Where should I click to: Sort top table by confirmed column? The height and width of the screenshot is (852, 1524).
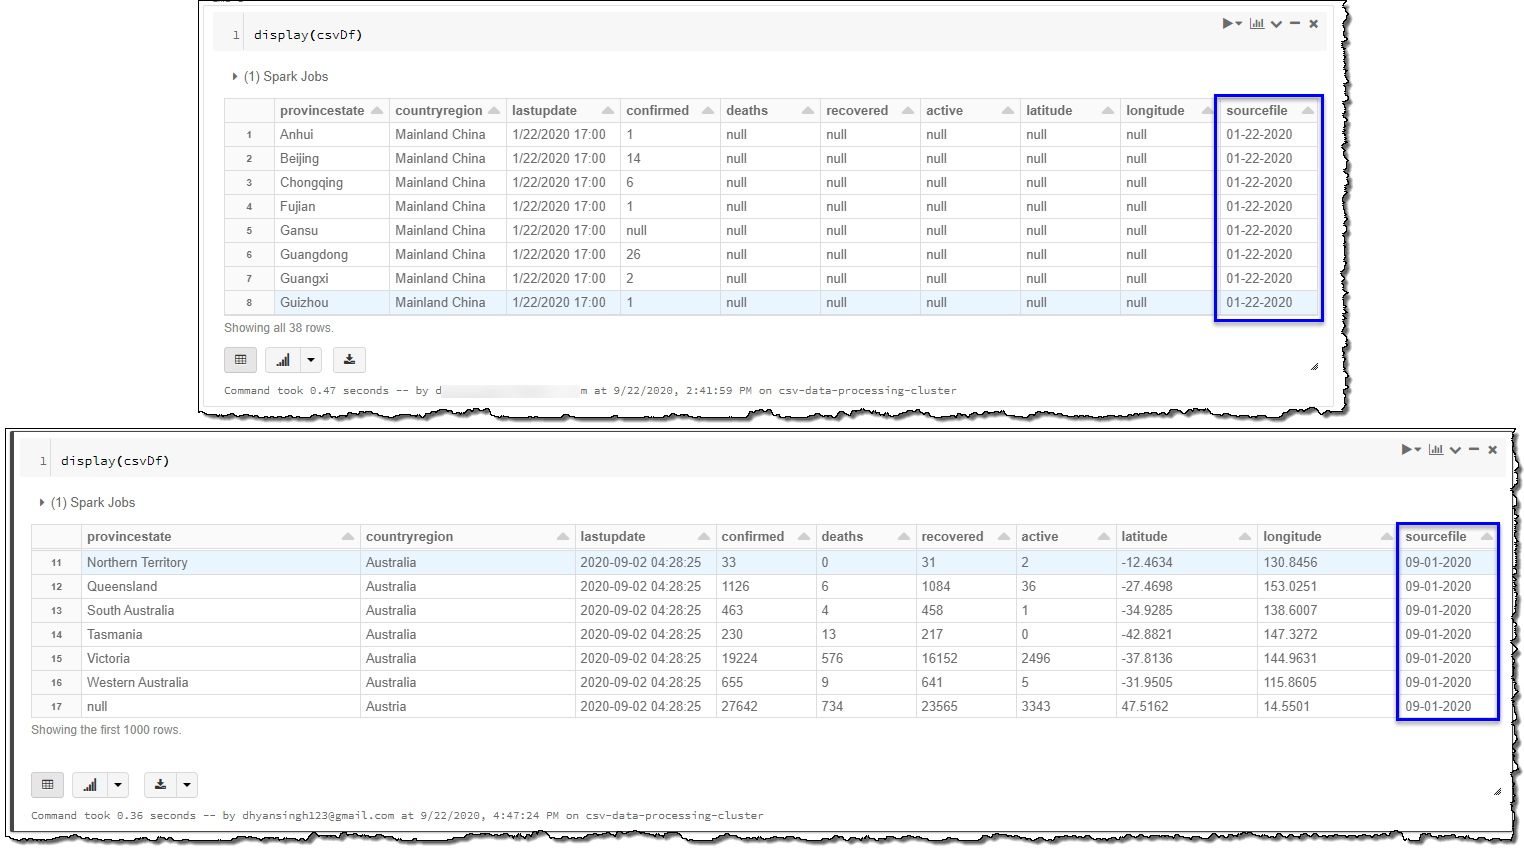(x=708, y=111)
